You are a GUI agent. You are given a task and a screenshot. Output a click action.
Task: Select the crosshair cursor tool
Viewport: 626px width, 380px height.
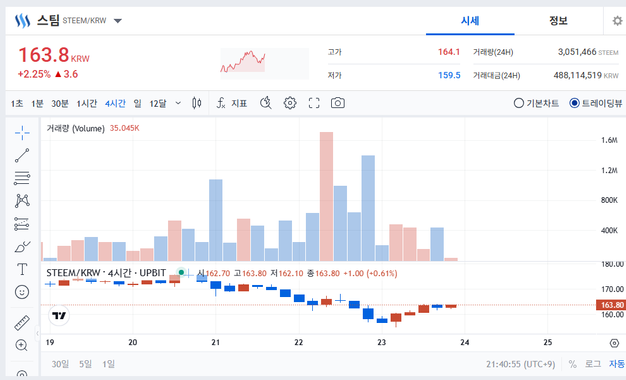click(22, 133)
